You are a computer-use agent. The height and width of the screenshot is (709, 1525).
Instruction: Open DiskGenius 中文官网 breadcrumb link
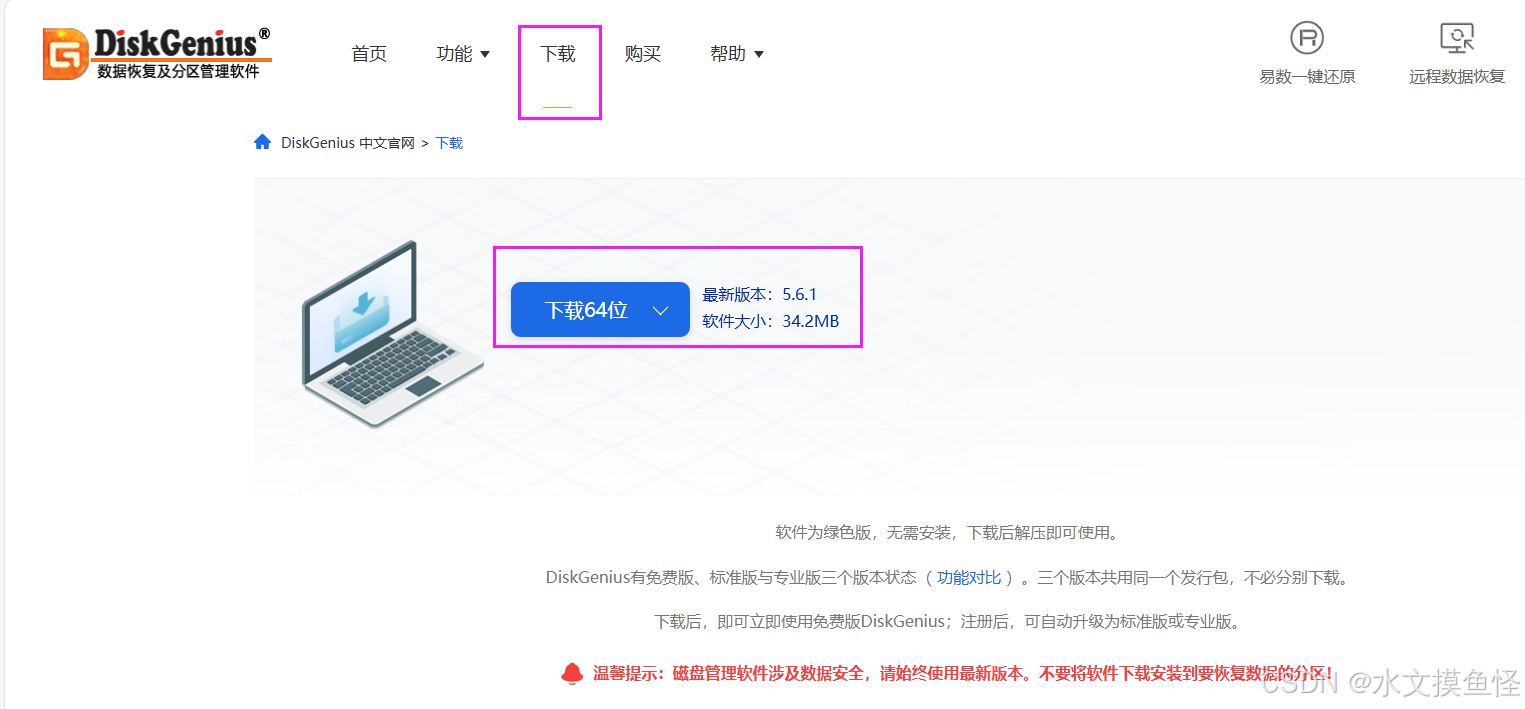347,143
